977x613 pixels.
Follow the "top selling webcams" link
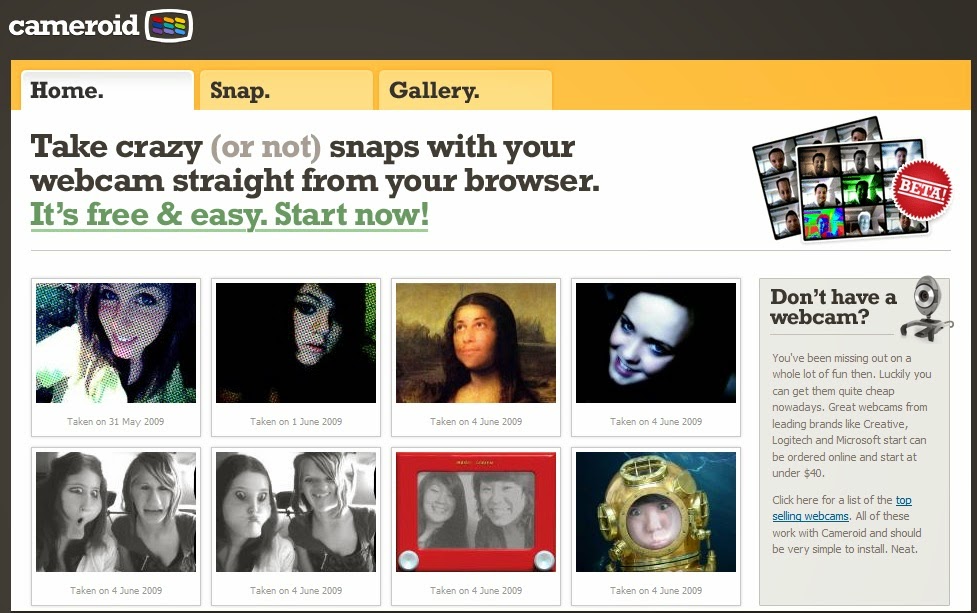click(842, 508)
